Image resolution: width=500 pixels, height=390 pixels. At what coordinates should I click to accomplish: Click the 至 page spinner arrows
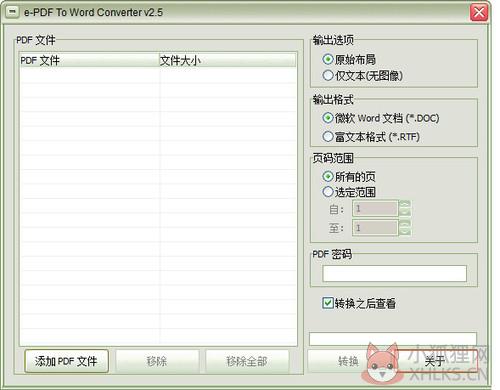tap(405, 228)
